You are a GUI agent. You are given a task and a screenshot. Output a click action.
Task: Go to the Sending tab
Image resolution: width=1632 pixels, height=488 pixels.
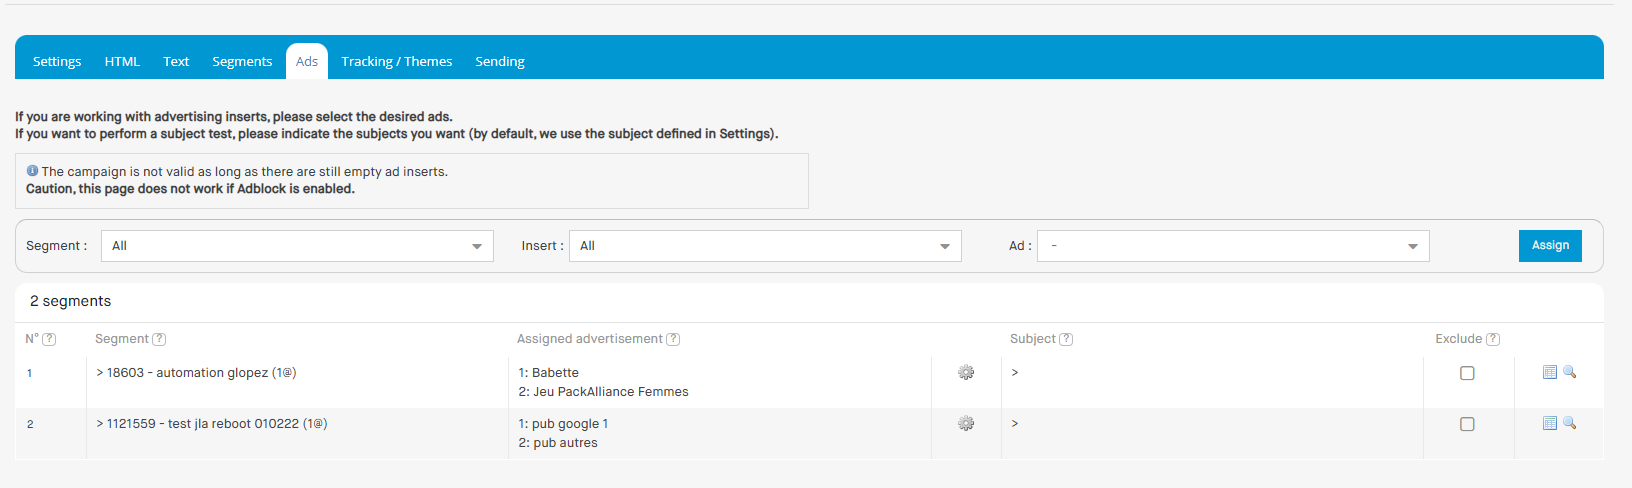coord(500,61)
